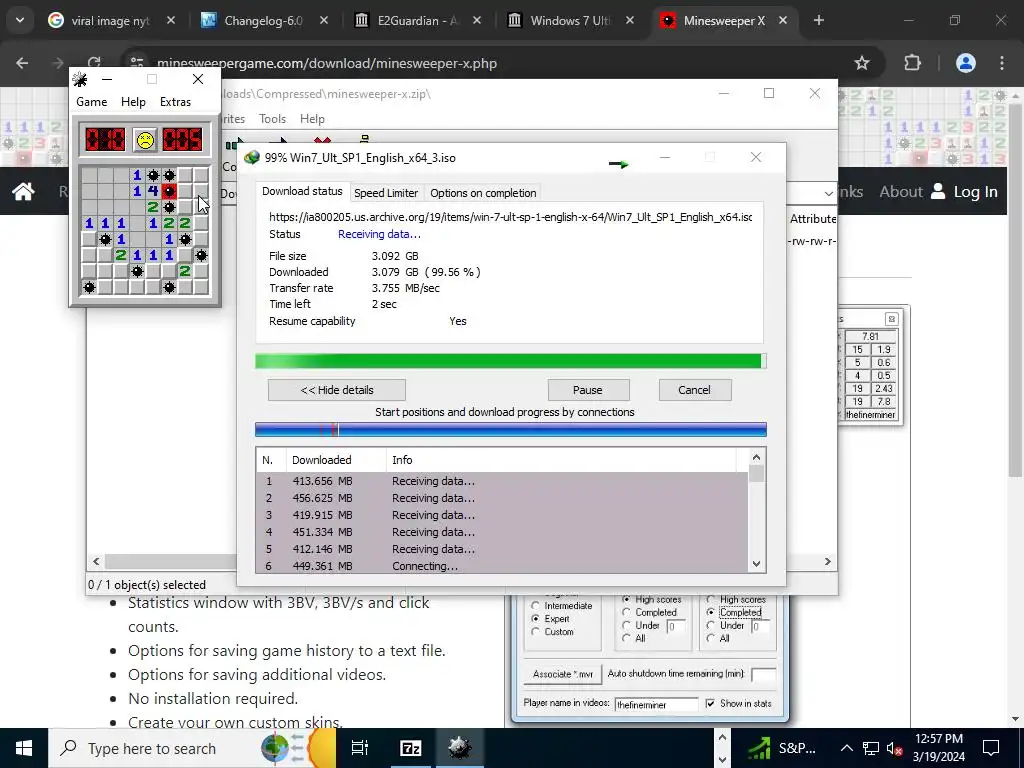Viewport: 1024px width, 768px height.
Task: Pause the download
Action: (588, 390)
